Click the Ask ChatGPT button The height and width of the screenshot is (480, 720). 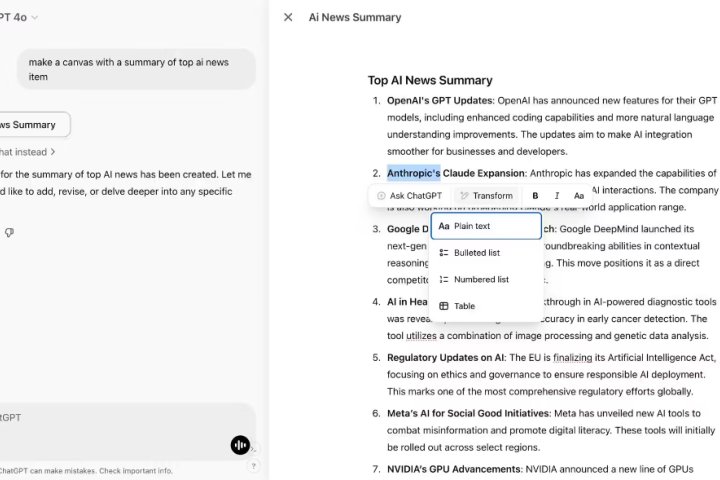[409, 196]
